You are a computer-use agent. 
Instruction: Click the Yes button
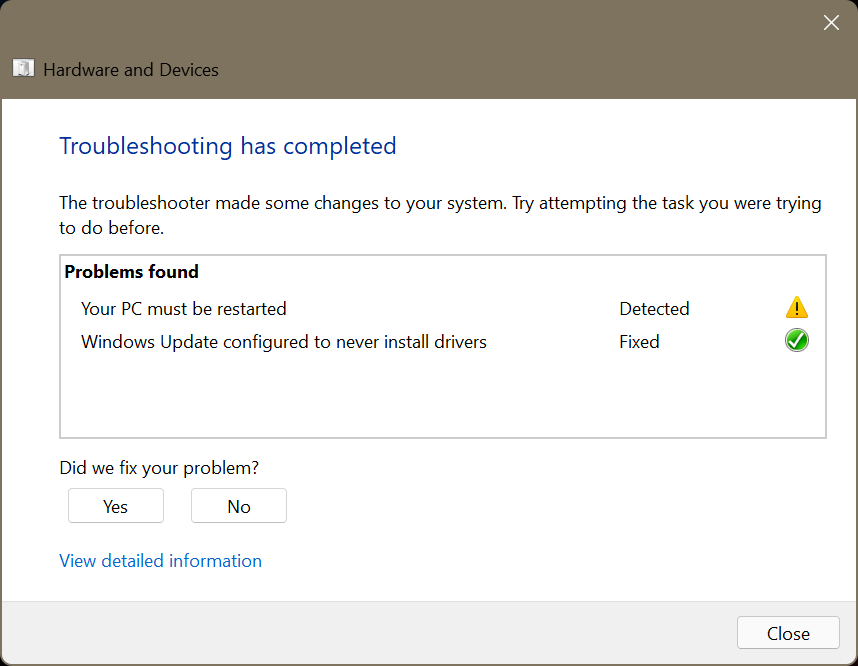(x=115, y=506)
